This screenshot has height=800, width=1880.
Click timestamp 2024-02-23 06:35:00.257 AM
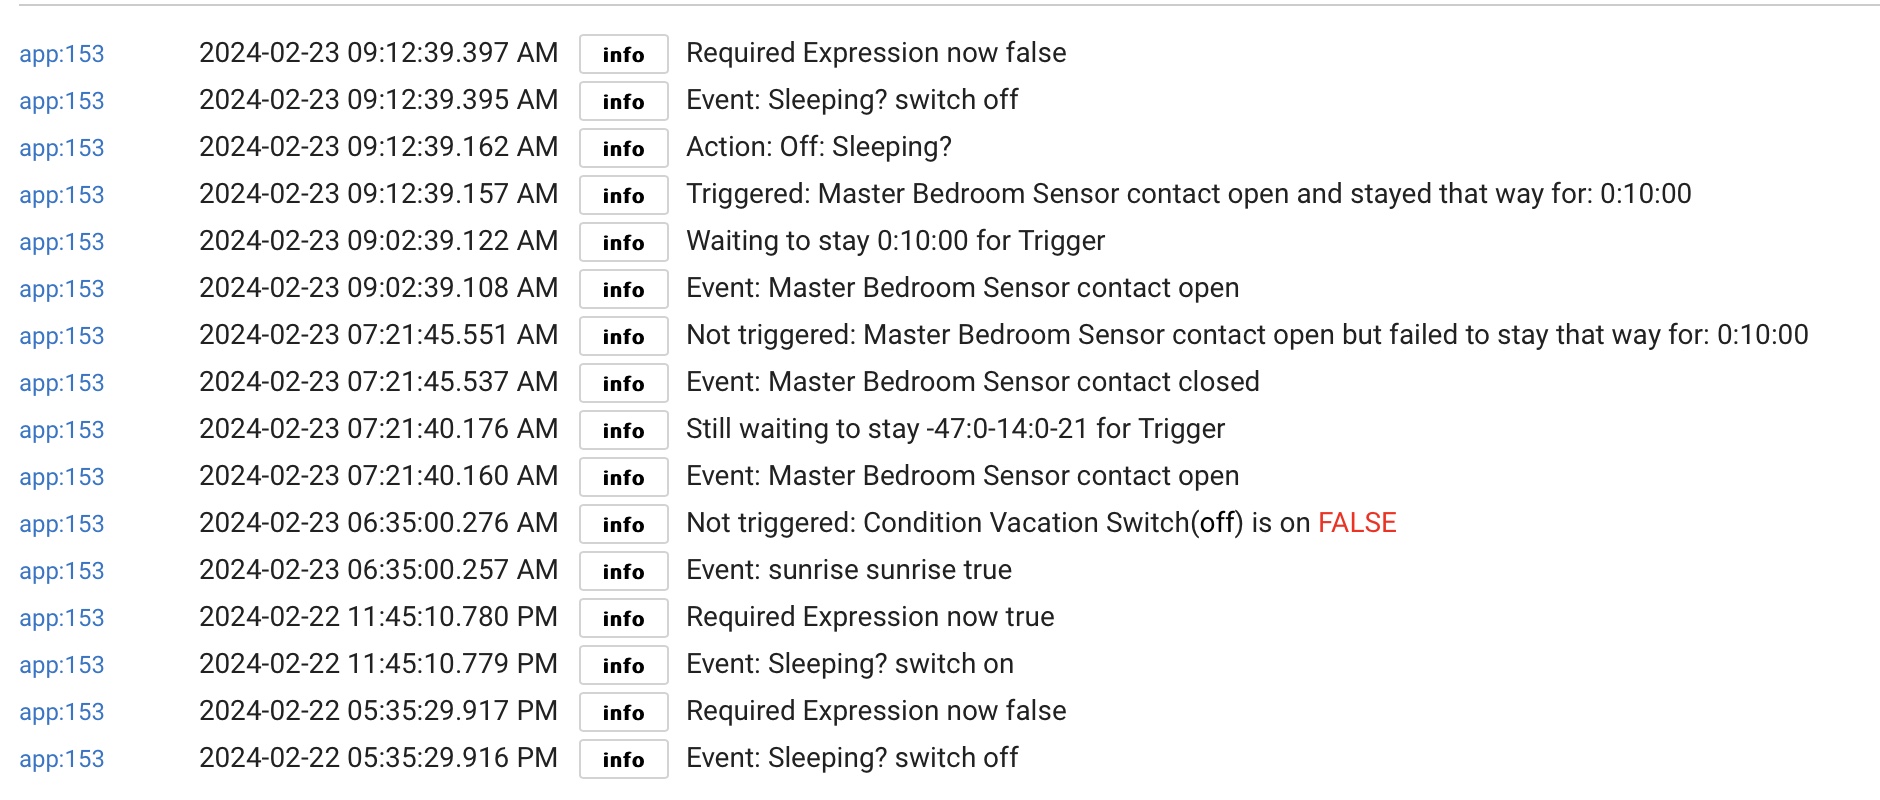[x=378, y=570]
